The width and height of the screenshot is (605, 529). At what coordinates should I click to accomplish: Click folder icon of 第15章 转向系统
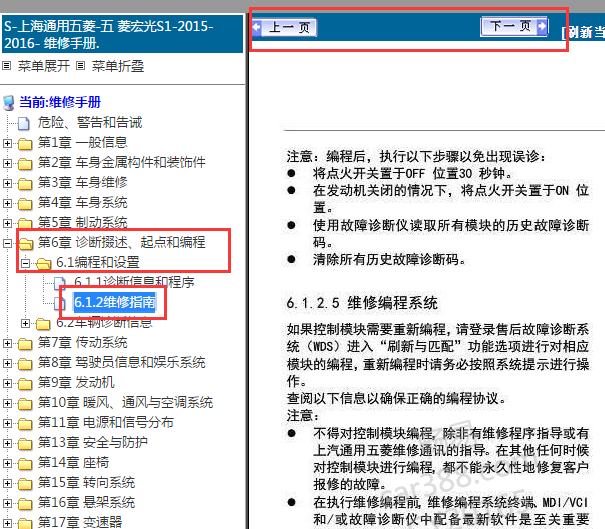click(25, 484)
